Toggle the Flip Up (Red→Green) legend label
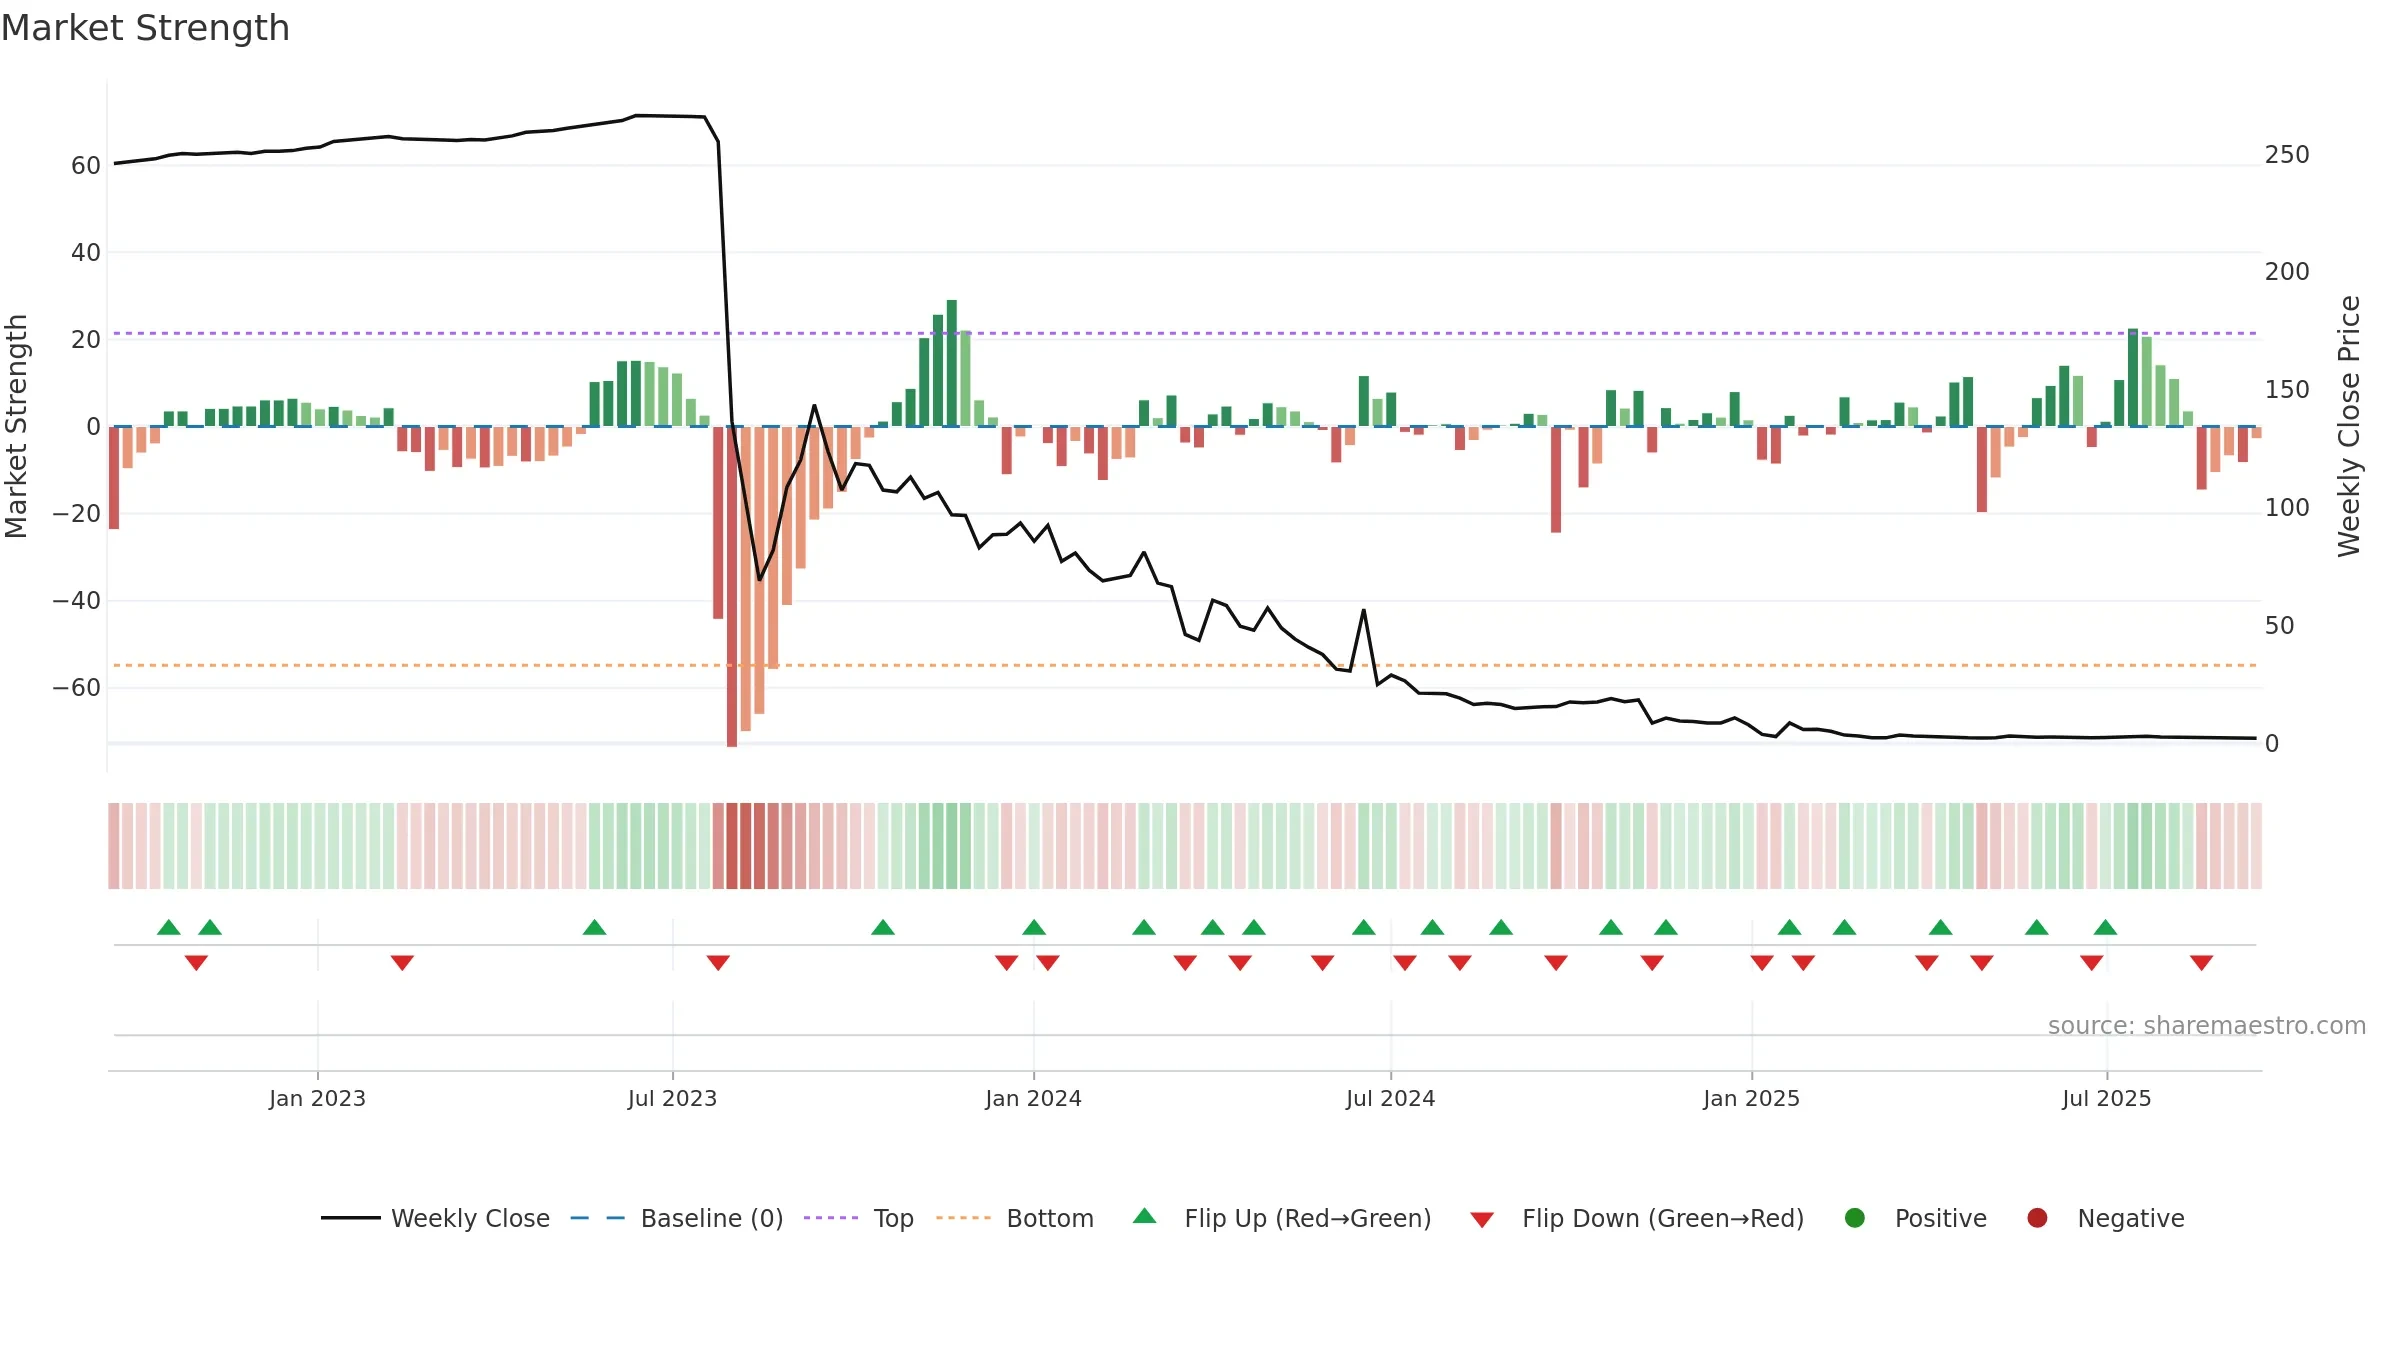The height and width of the screenshot is (1350, 2400). pos(1308,1218)
